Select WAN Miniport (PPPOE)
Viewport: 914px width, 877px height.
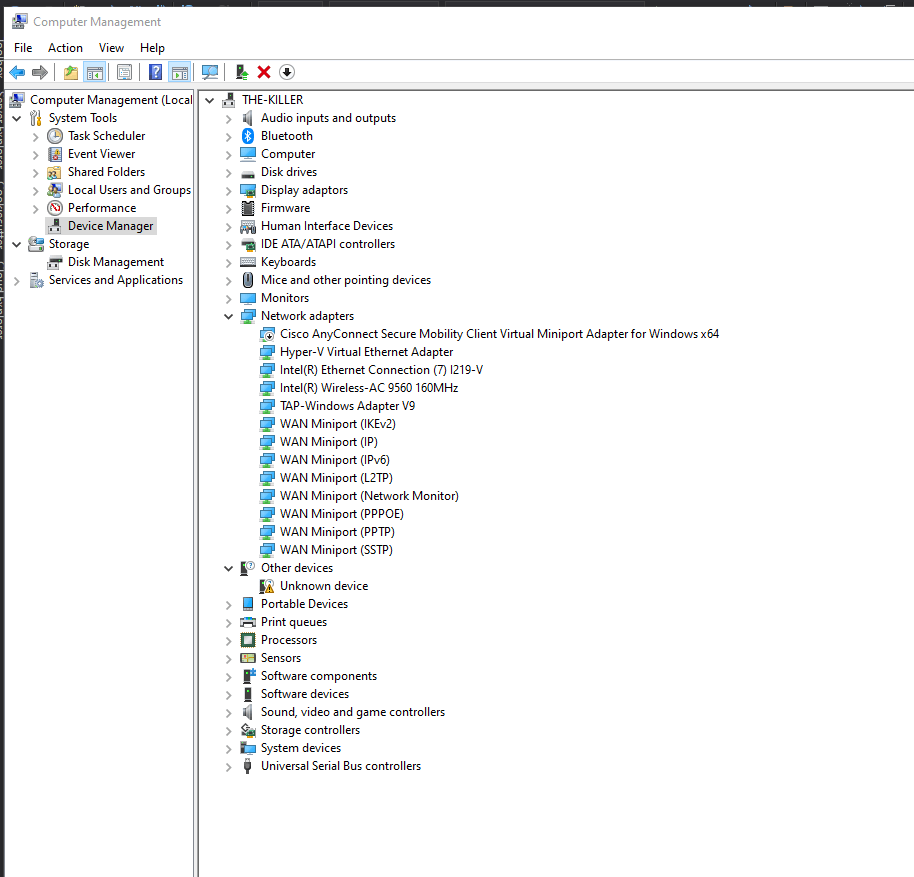coord(342,514)
